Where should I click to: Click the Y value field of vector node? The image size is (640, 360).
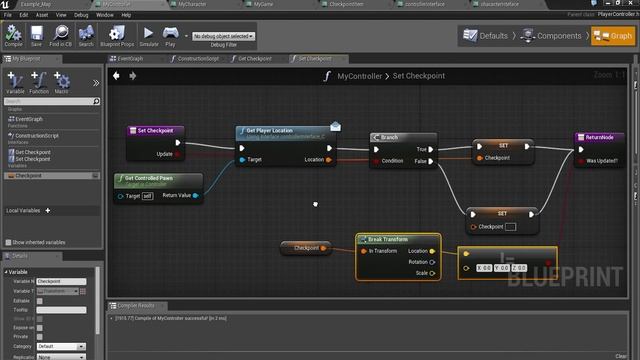pyautogui.click(x=502, y=268)
